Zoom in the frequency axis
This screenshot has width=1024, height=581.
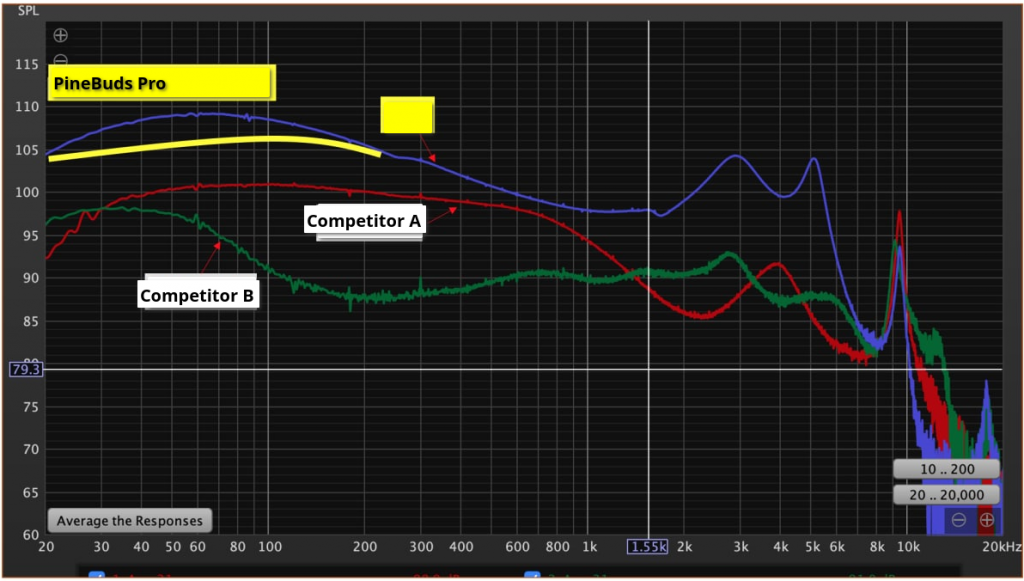(986, 520)
